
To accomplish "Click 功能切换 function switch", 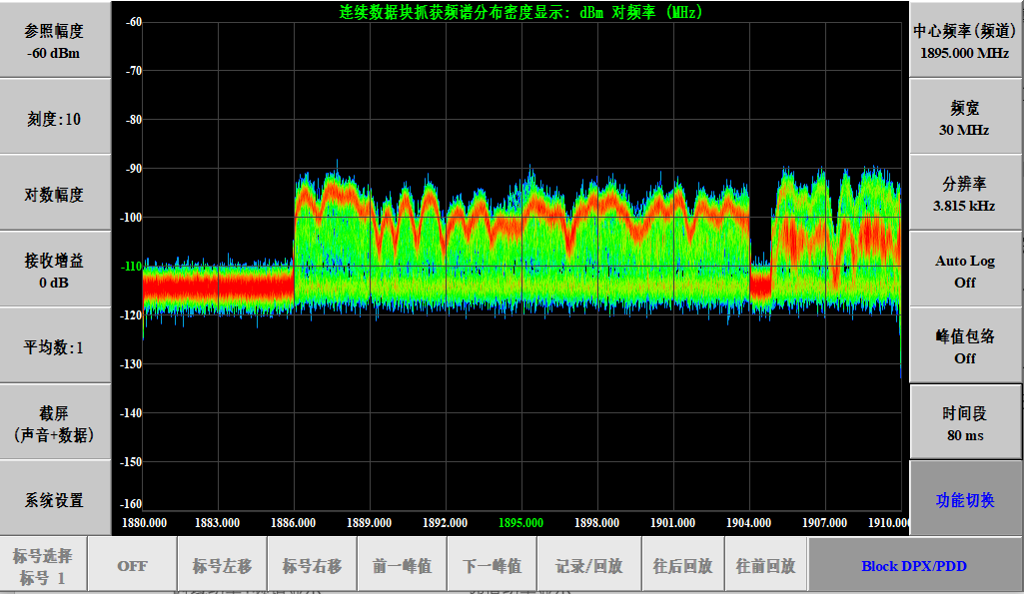I will coord(965,499).
